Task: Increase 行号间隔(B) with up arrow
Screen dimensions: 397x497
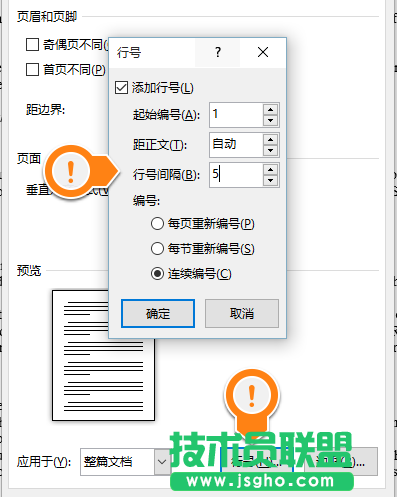Action: (x=270, y=170)
